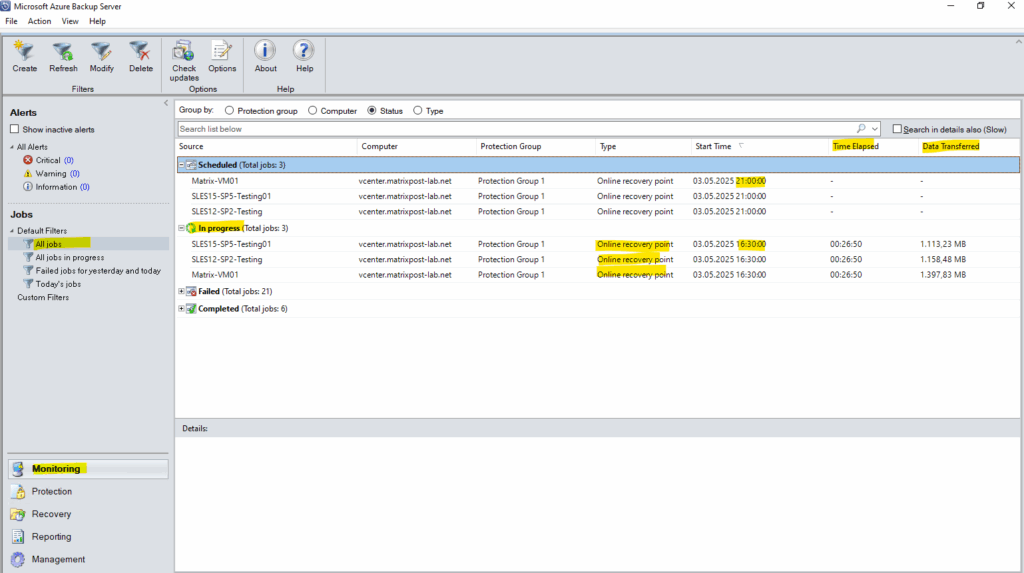Click the Check updates icon
The image size is (1024, 573).
point(184,51)
